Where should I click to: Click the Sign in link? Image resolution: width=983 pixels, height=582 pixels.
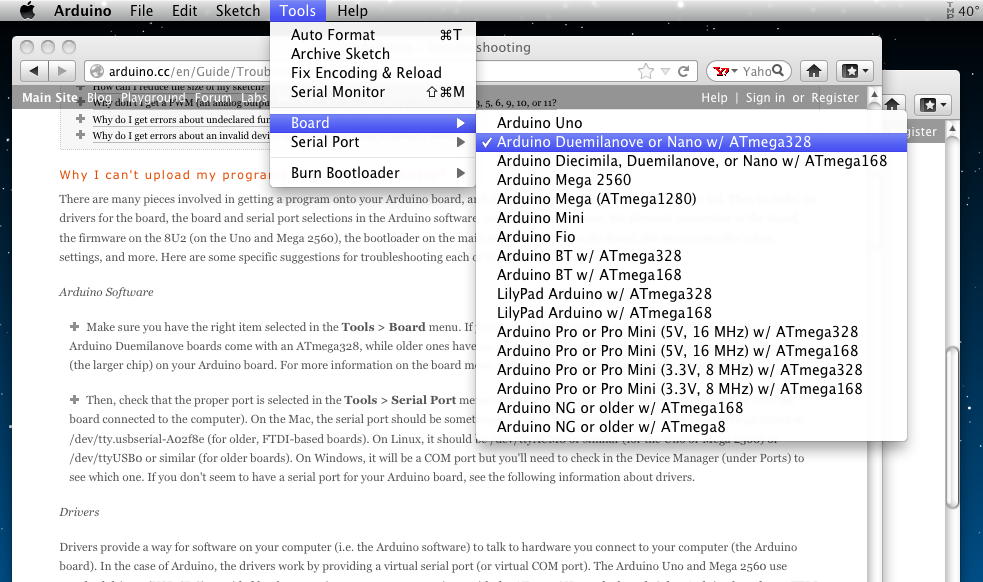coord(765,97)
